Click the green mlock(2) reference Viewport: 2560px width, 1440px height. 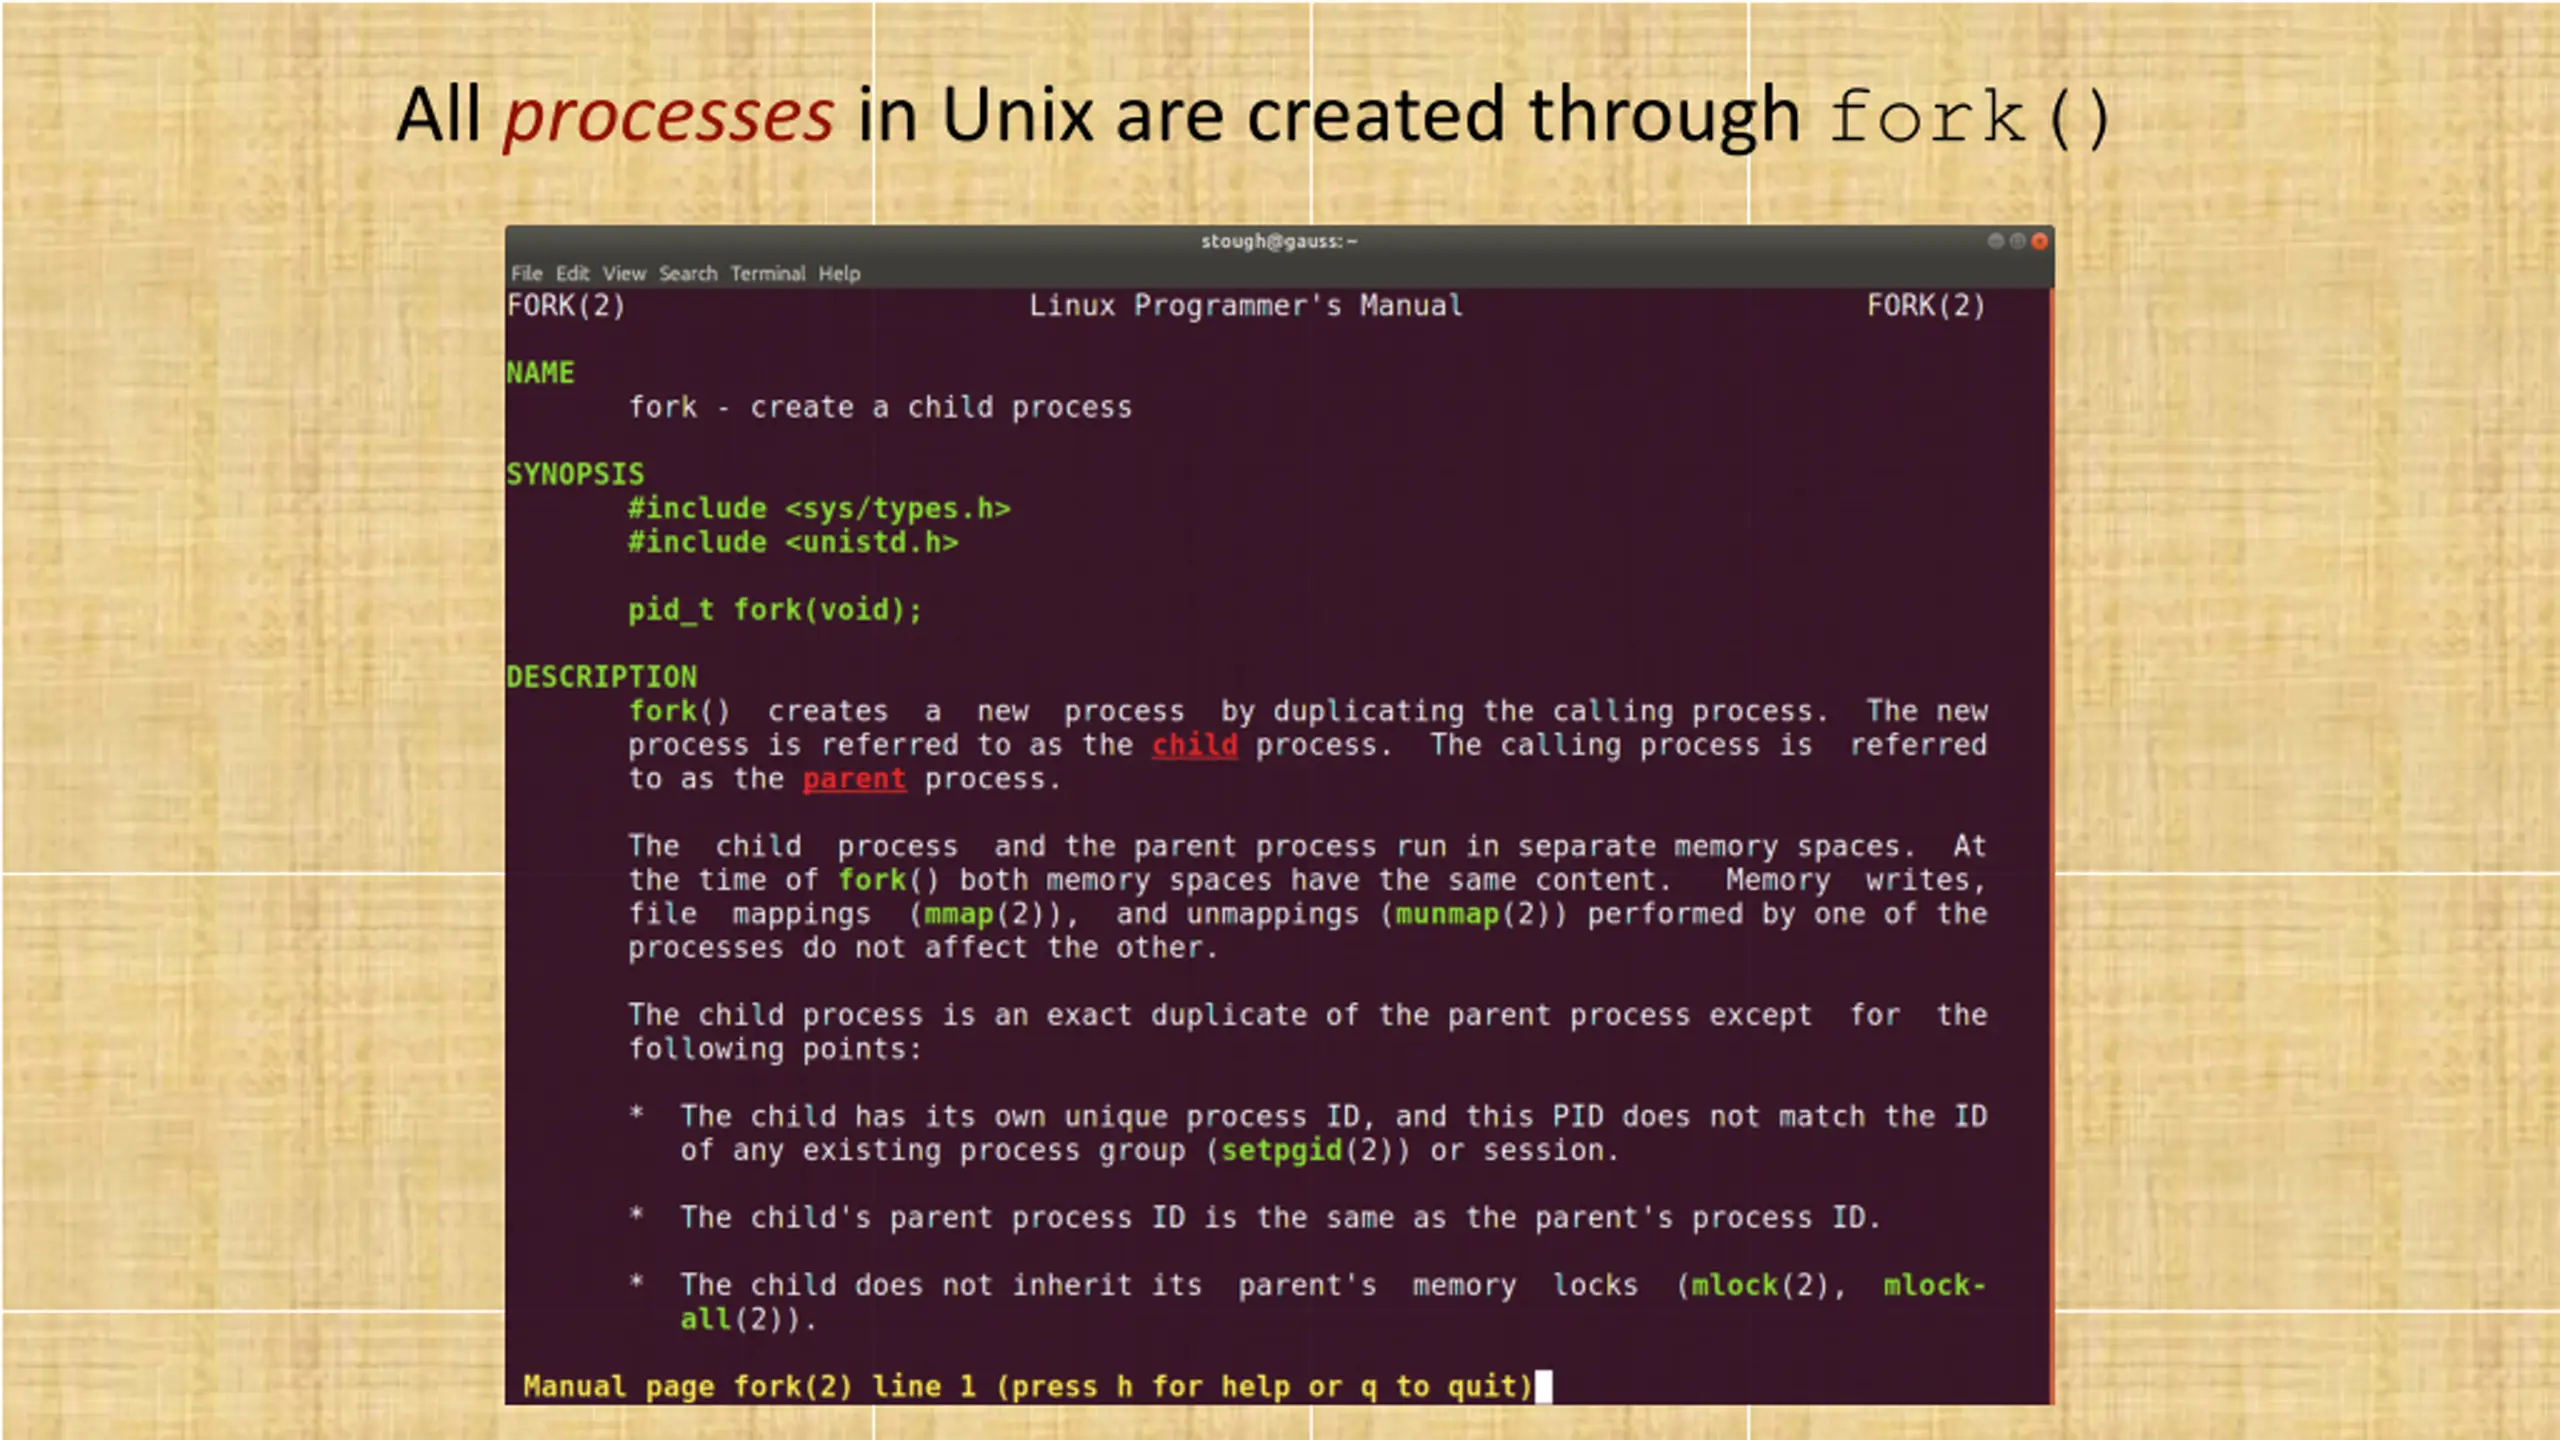pos(1760,1285)
